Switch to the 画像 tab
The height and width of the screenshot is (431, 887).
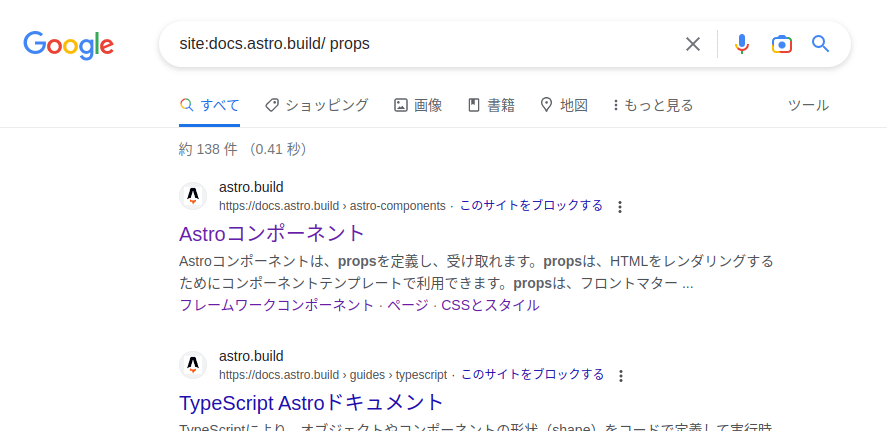(418, 105)
